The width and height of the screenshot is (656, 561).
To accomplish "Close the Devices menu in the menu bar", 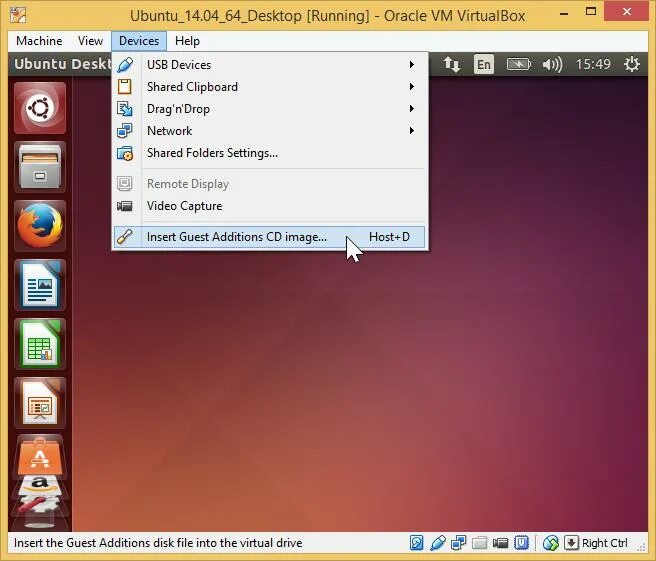I will pyautogui.click(x=139, y=41).
